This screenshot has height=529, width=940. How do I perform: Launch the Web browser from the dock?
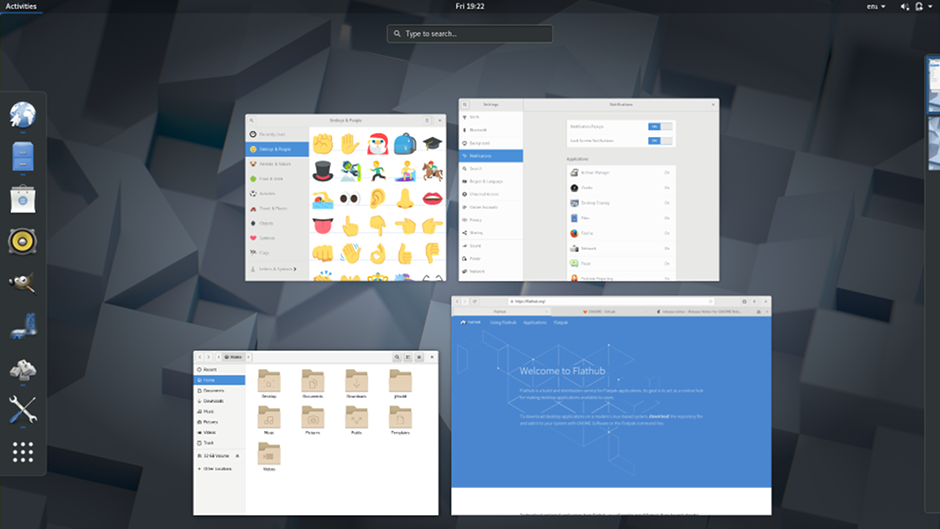[x=23, y=115]
